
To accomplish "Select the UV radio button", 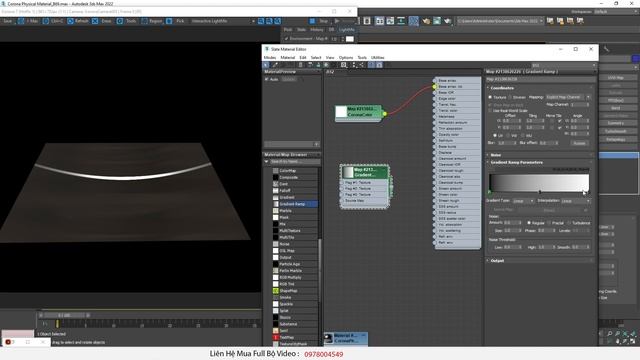I will (x=495, y=136).
